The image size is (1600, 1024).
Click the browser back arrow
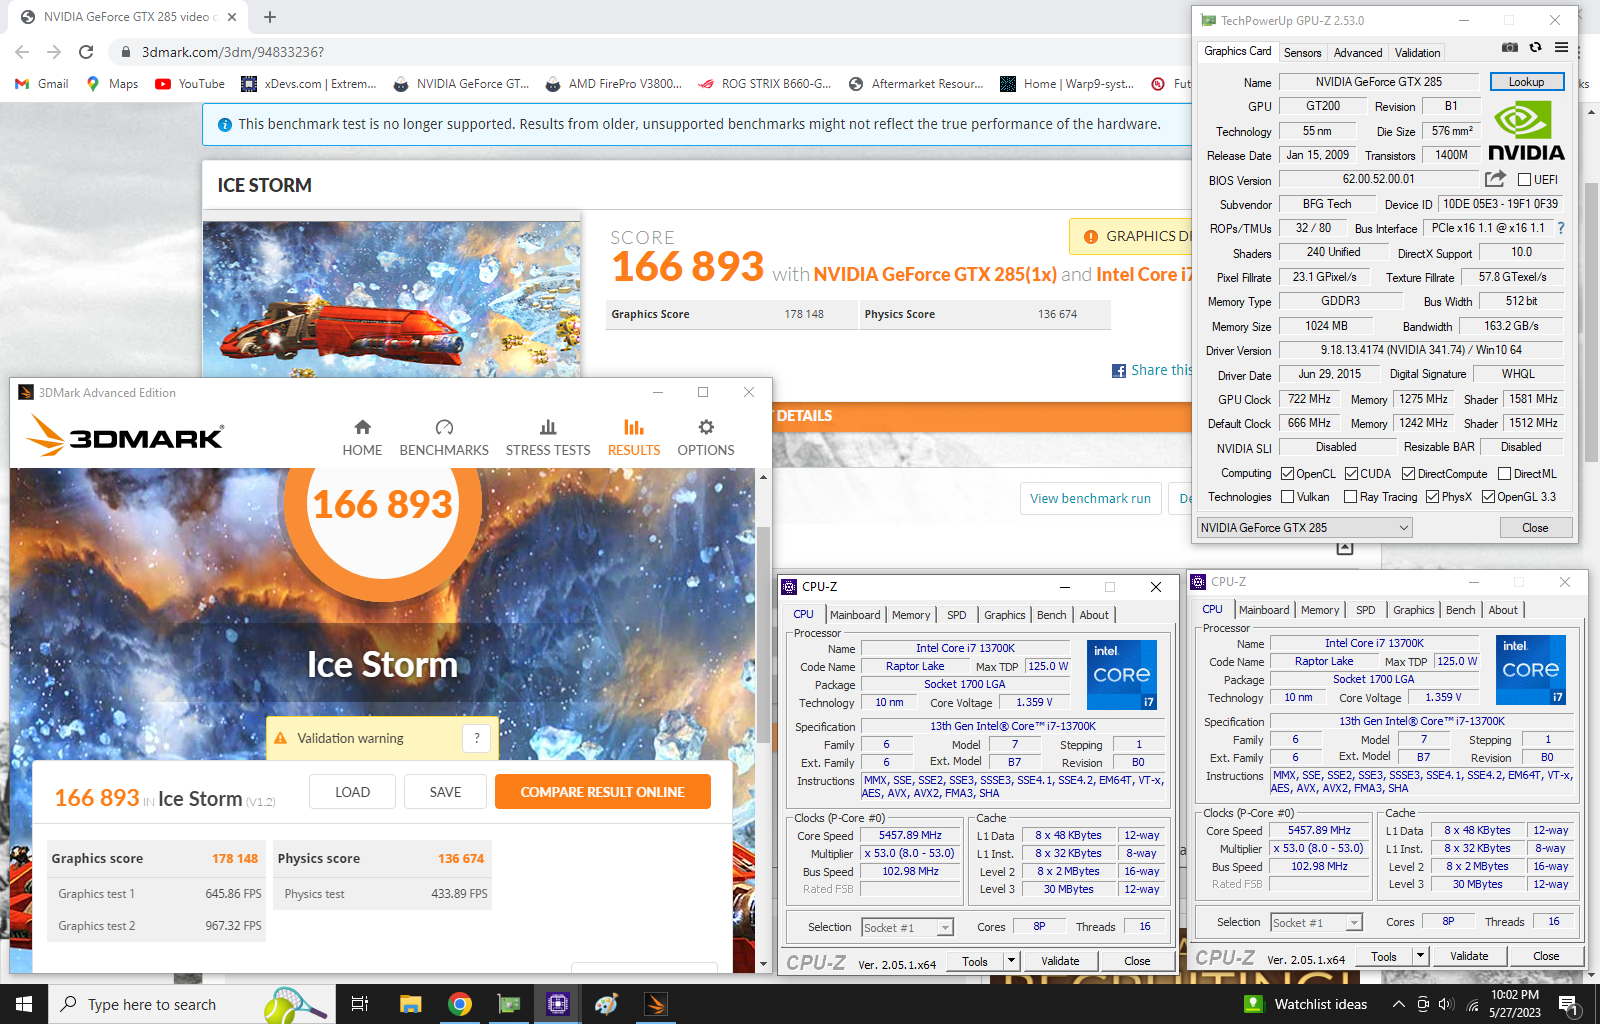22,52
